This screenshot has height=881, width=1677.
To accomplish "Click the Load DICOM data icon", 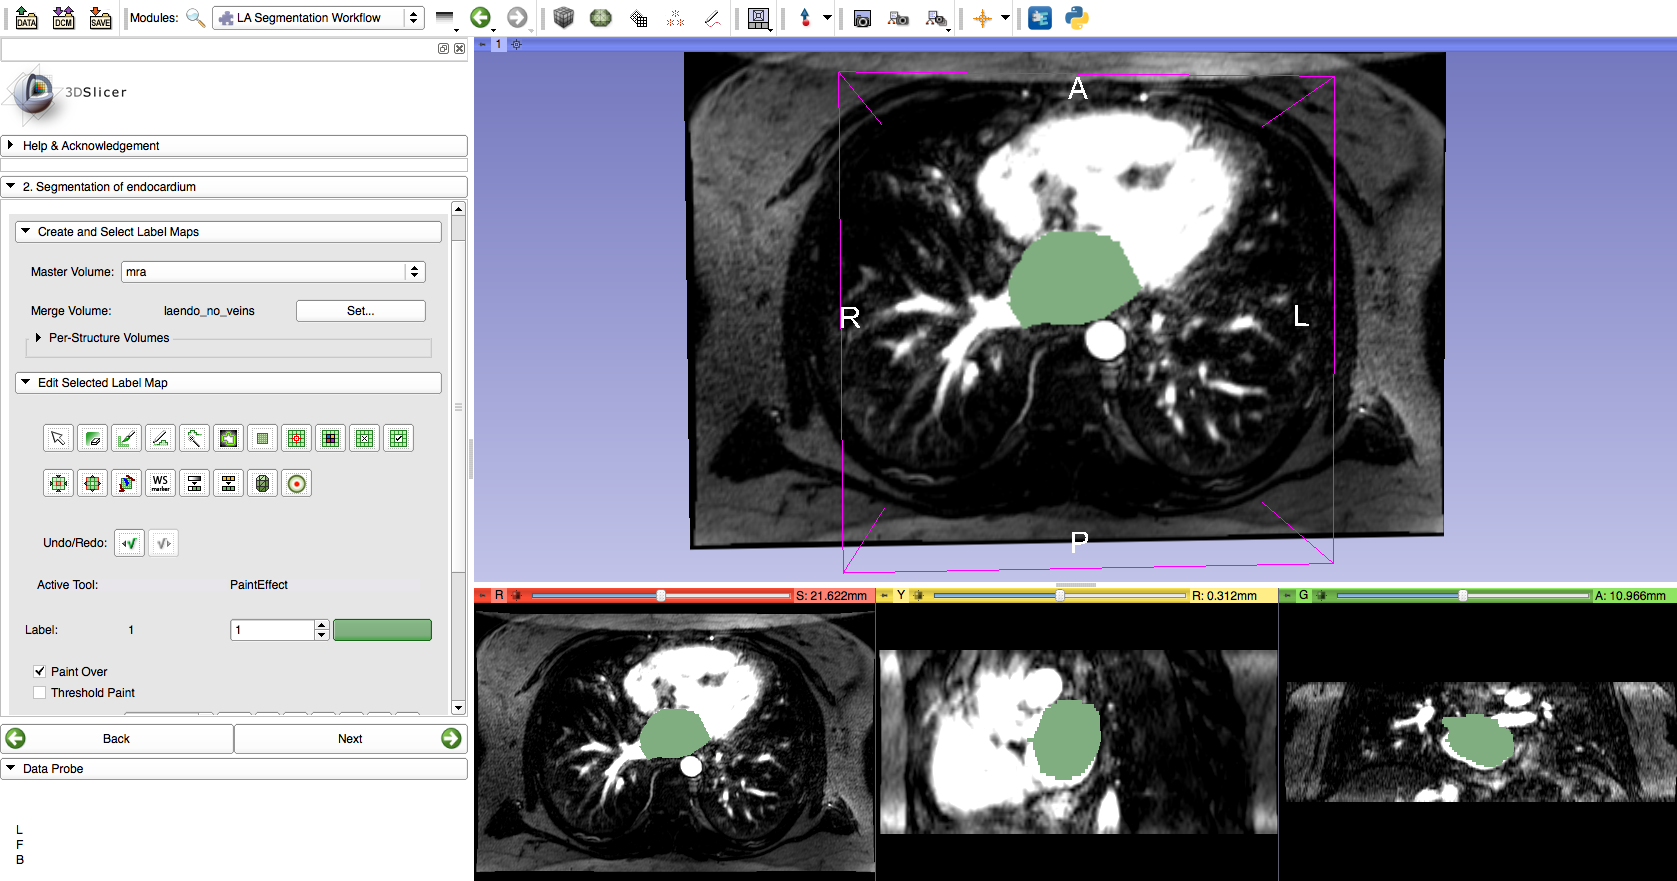I will [x=63, y=18].
